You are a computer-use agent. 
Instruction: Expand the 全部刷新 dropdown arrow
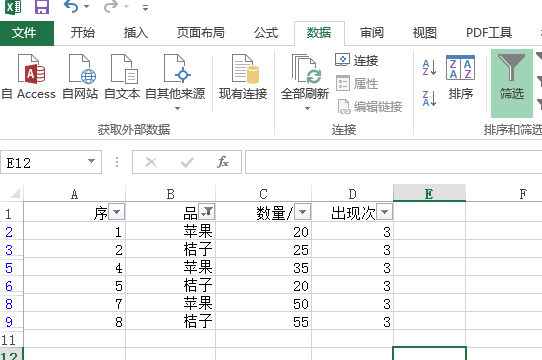tap(307, 109)
